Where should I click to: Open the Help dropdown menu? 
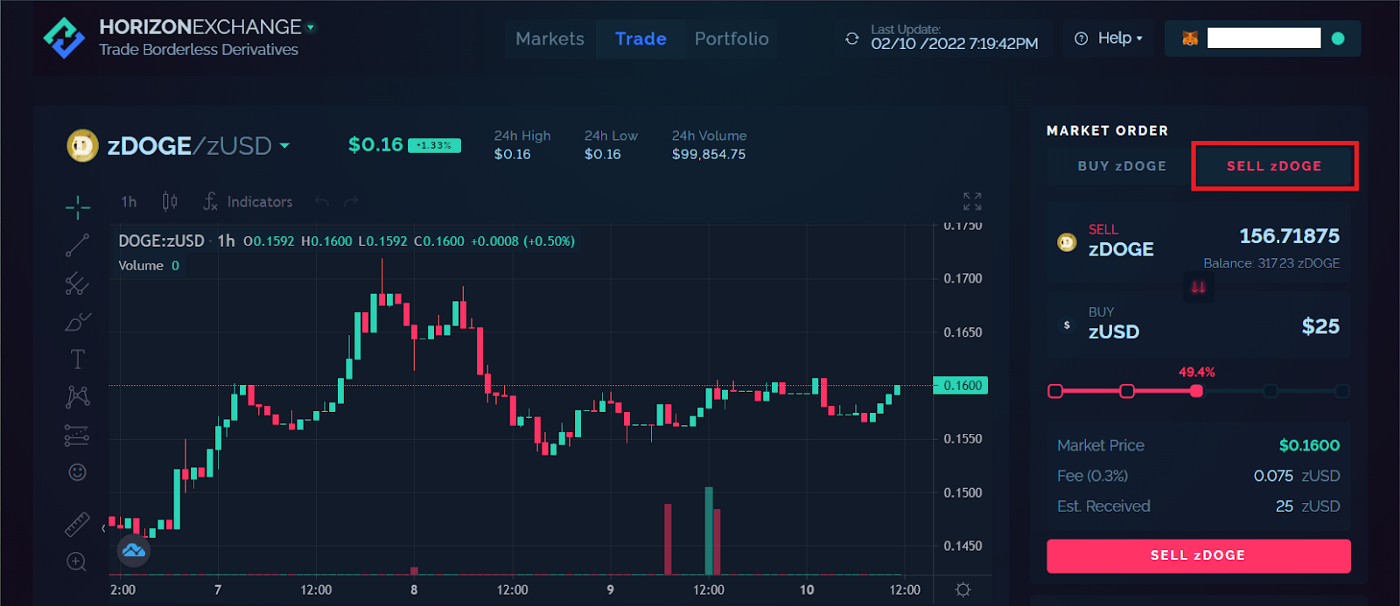pyautogui.click(x=1108, y=38)
